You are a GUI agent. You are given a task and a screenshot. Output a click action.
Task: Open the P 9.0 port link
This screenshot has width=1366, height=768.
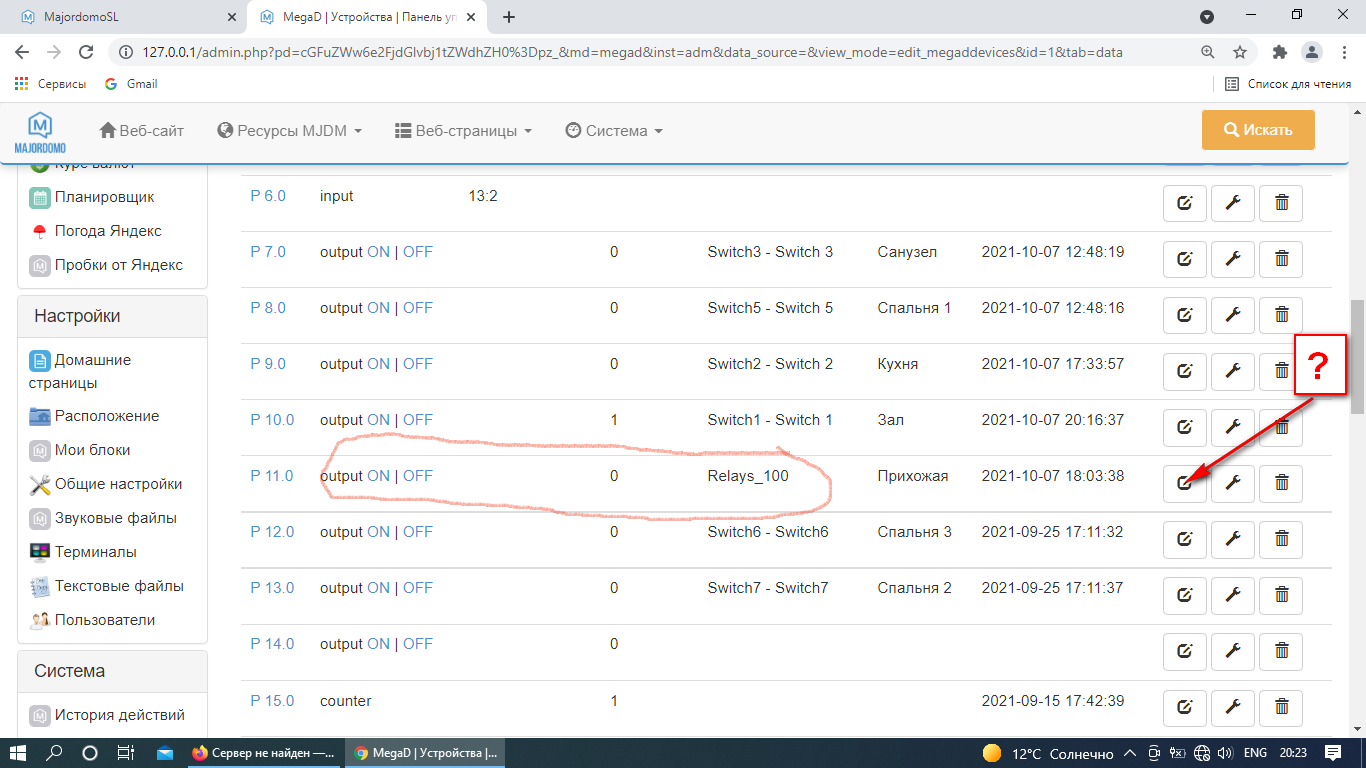[268, 364]
